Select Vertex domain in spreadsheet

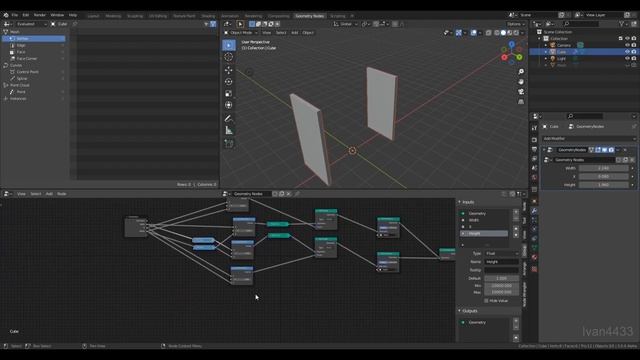point(34,39)
